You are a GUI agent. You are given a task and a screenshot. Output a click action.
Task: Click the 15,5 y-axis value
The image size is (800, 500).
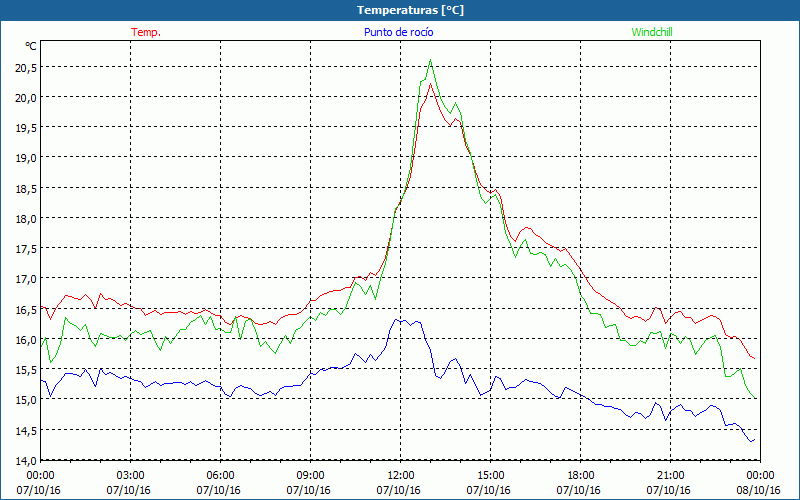click(26, 369)
